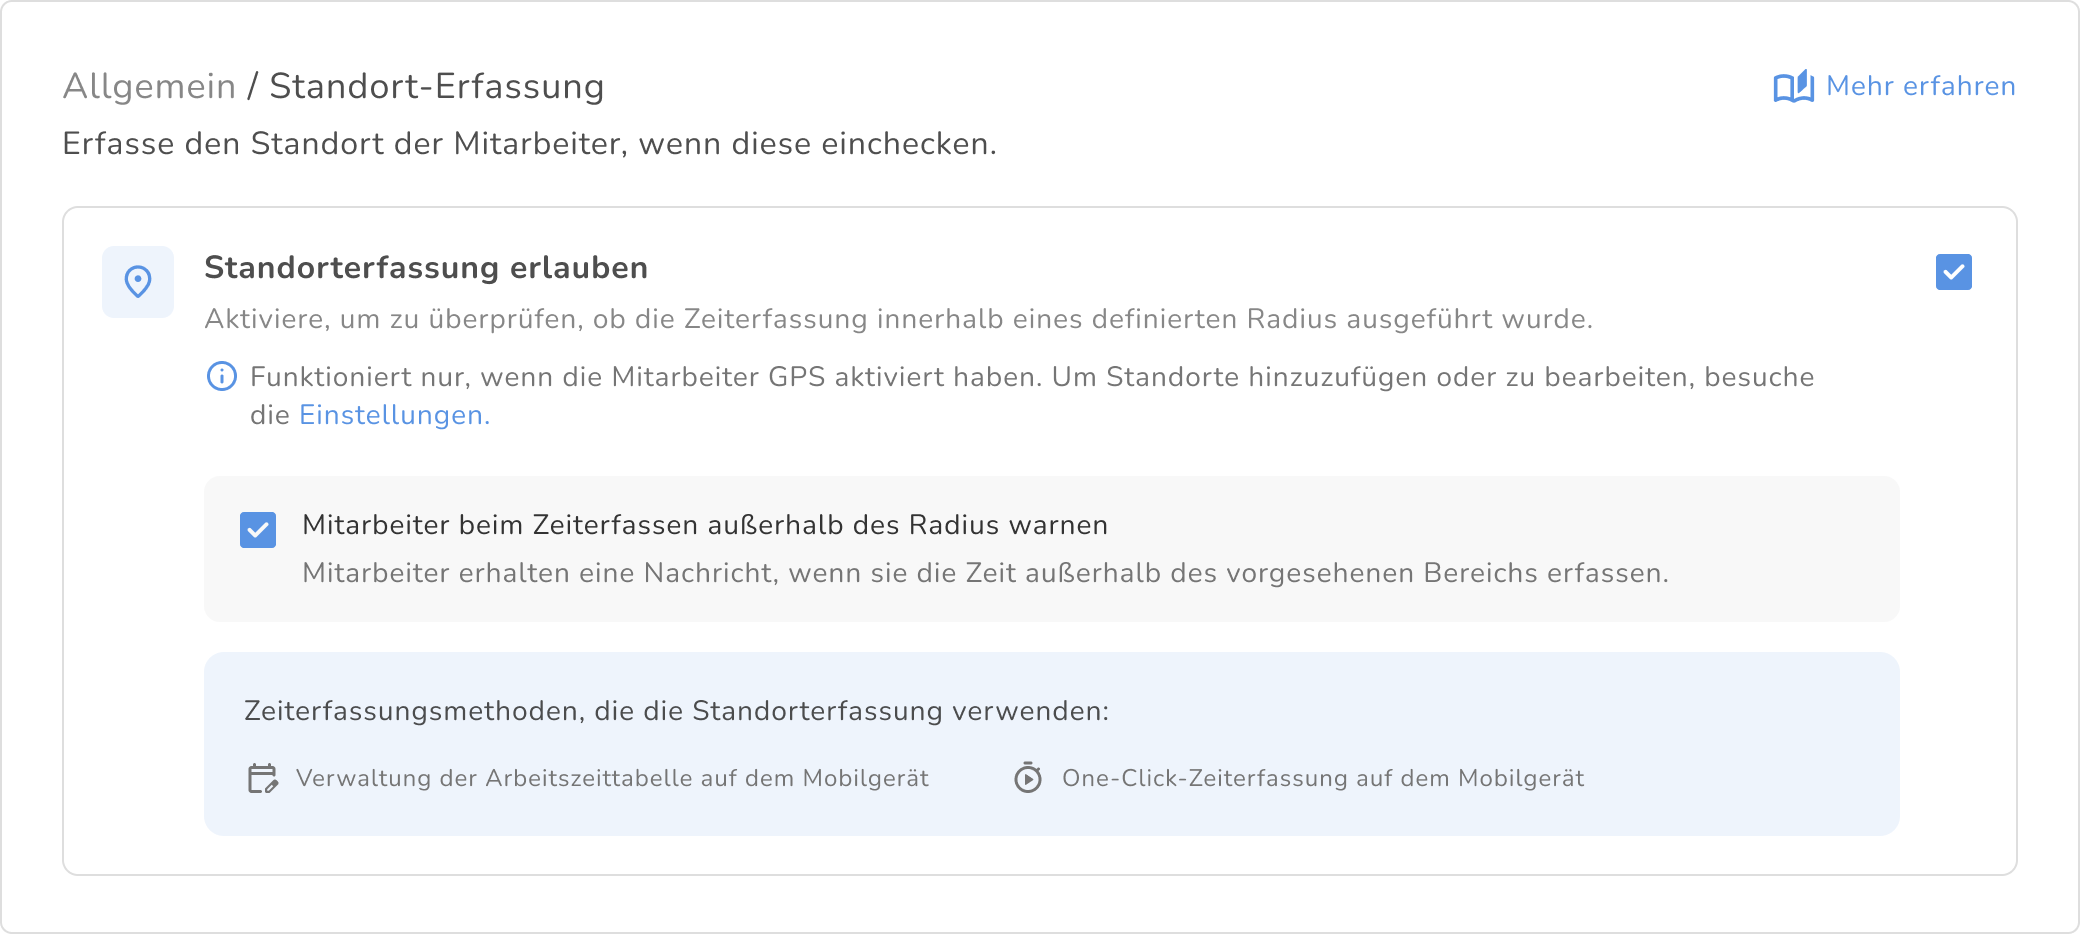Viewport: 2080px width, 934px height.
Task: Open the Mehr erfahren link
Action: click(1920, 86)
